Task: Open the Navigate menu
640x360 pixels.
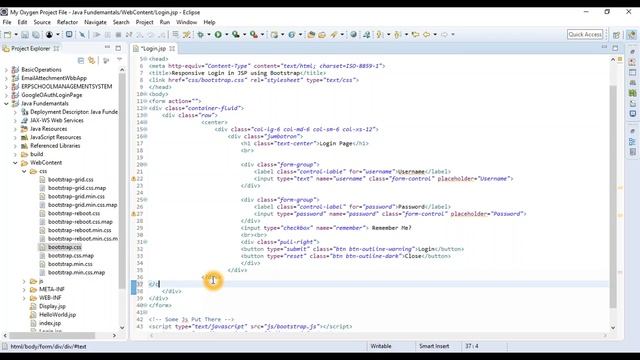Action: coord(95,22)
